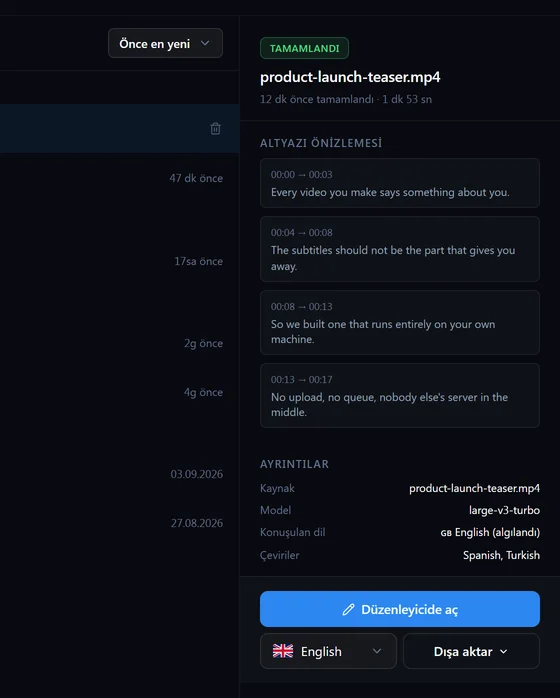
Task: Open the Dışa aktar export menu
Action: pos(471,651)
